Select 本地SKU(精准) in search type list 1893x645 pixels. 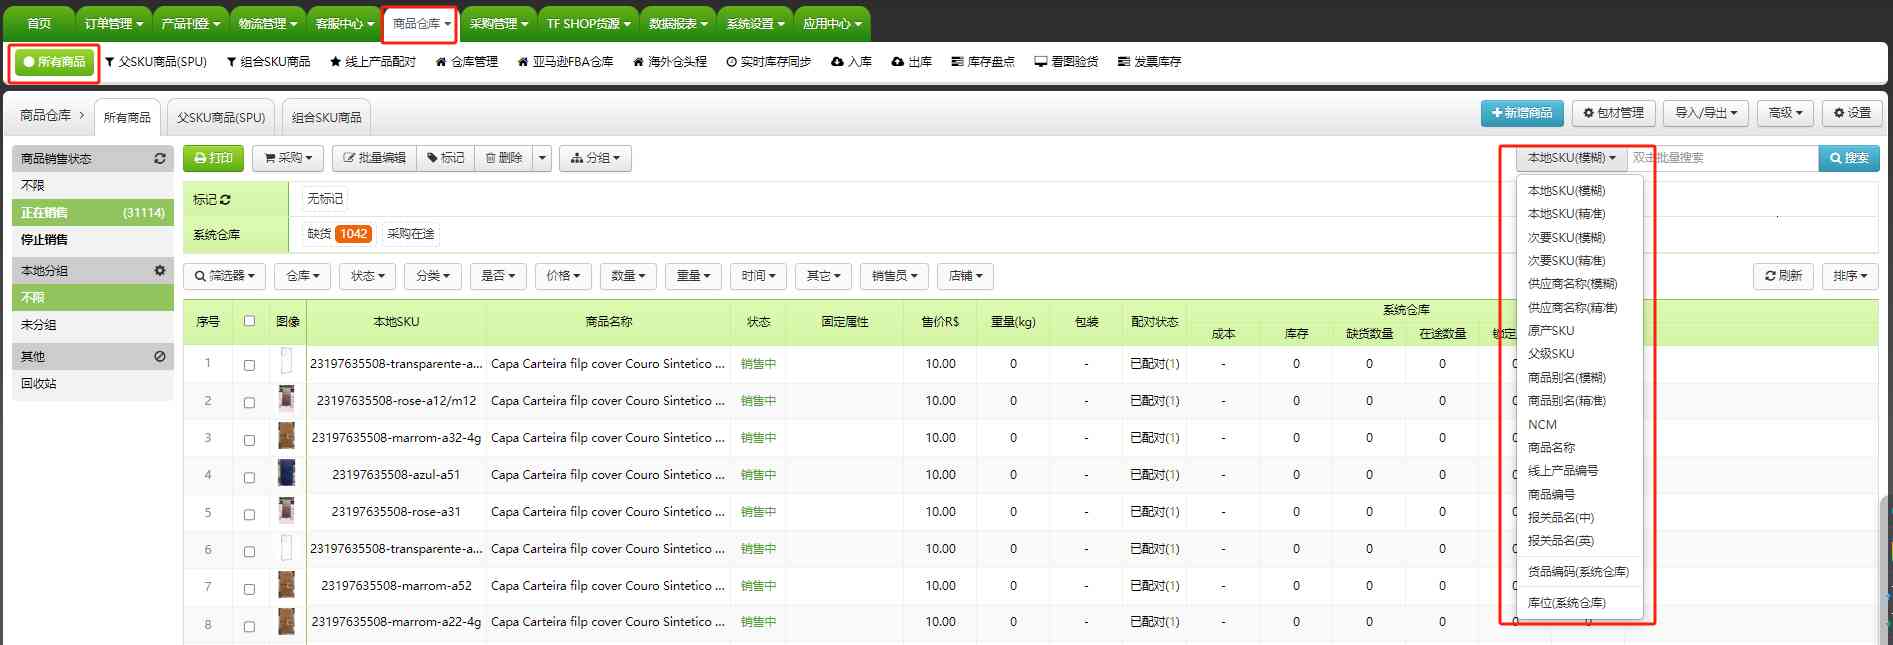point(1567,214)
